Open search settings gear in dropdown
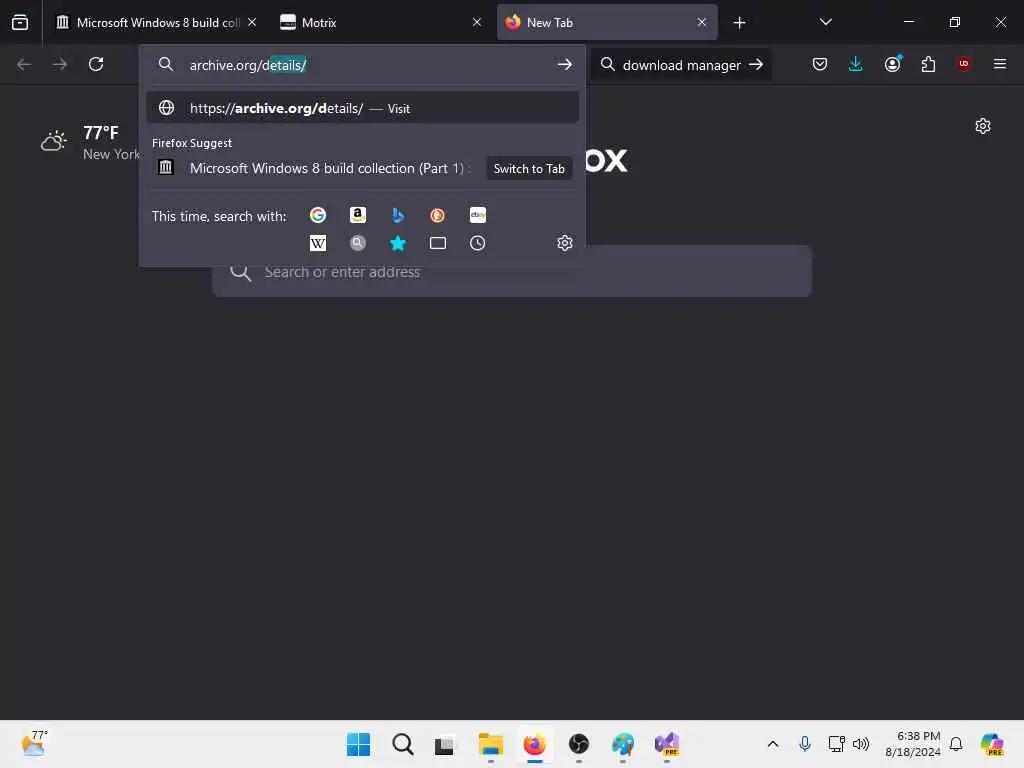This screenshot has width=1024, height=768. (565, 243)
